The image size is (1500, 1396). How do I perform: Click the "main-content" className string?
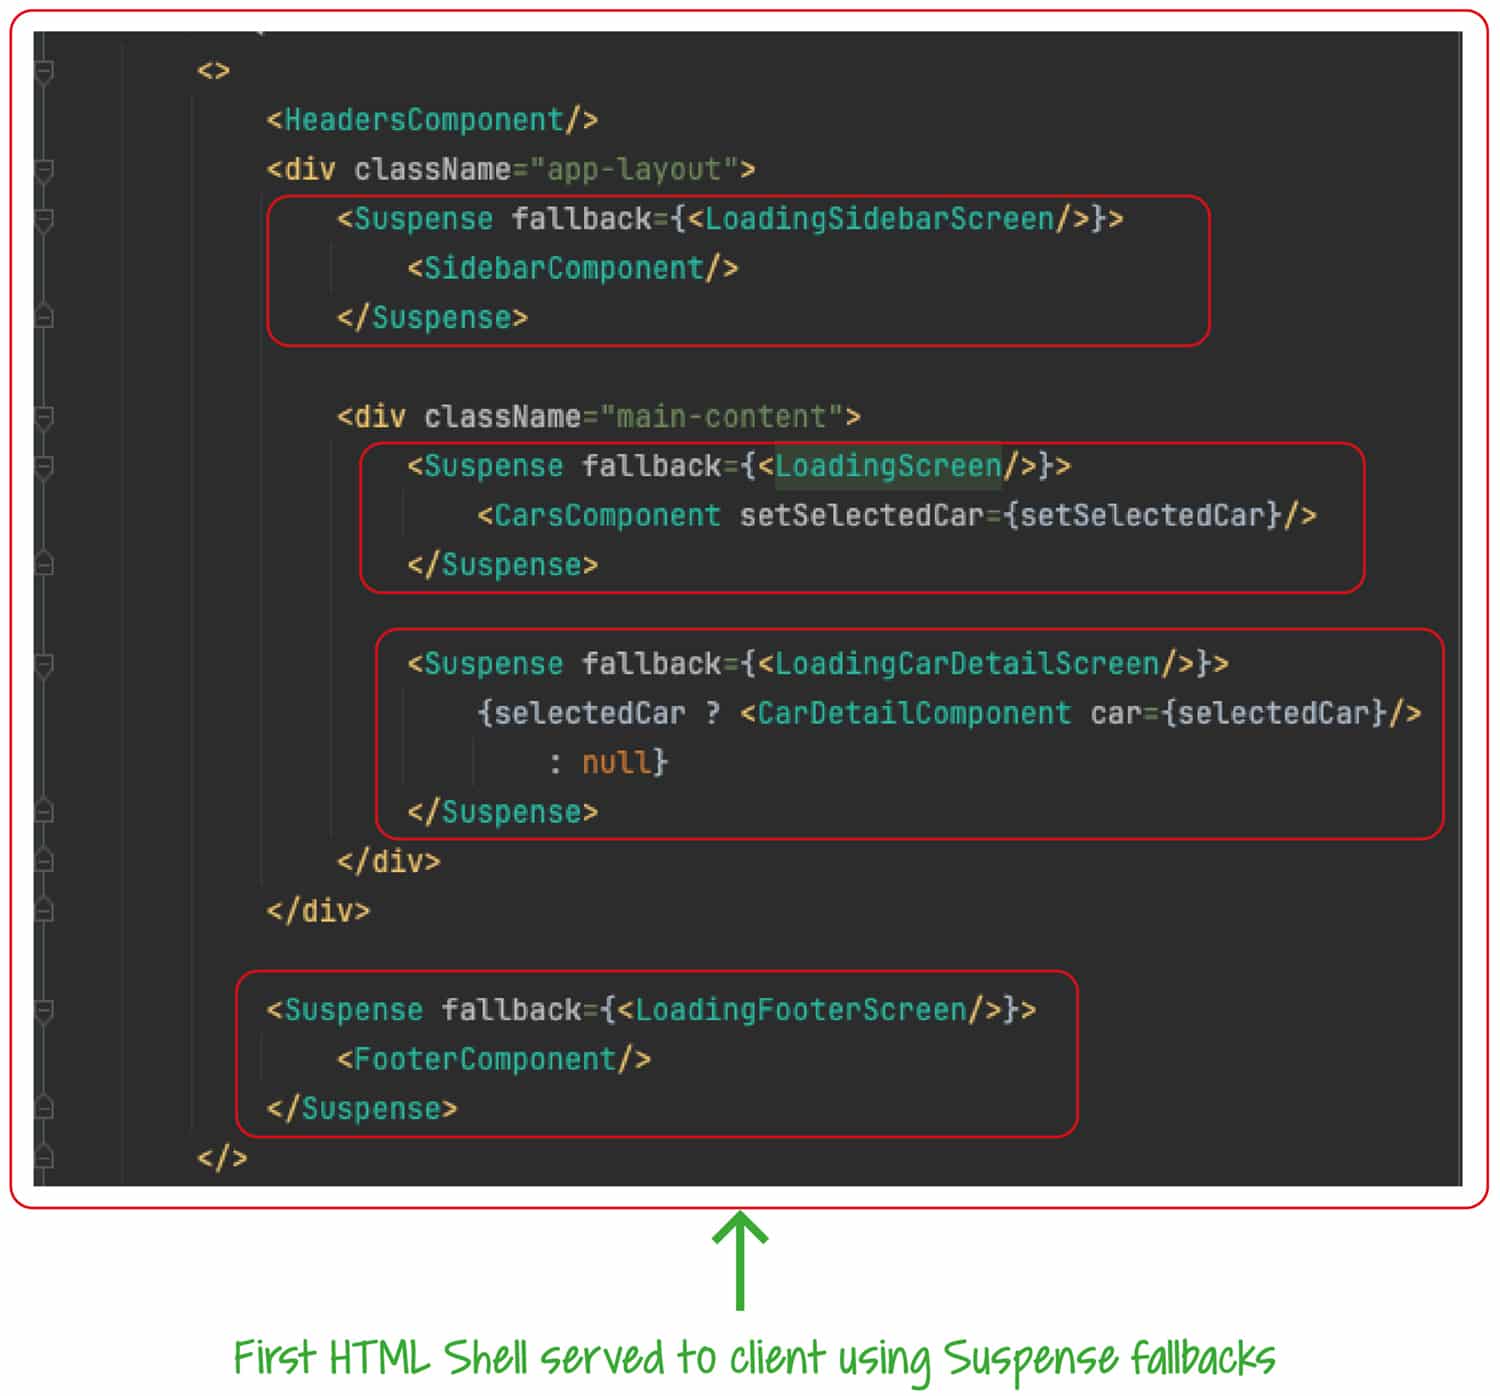pos(721,417)
